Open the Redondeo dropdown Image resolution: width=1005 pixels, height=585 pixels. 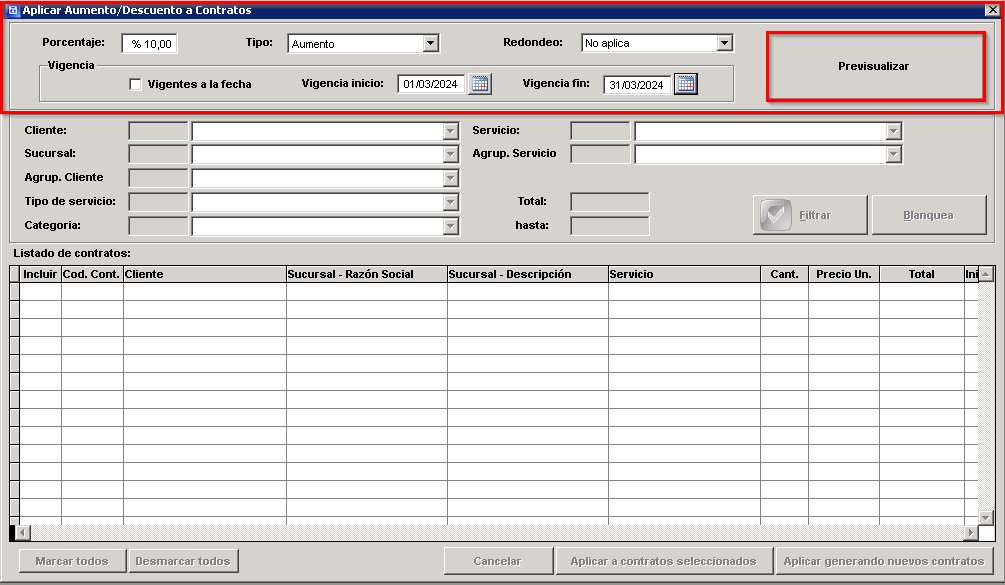click(x=724, y=42)
